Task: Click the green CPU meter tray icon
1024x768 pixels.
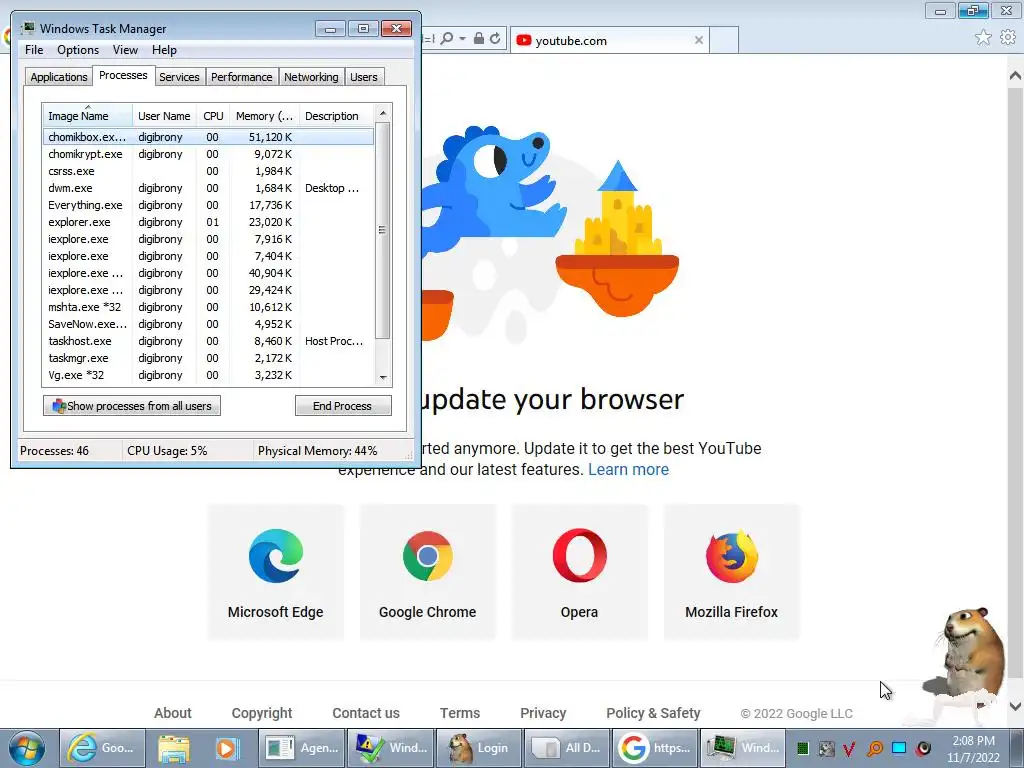Action: click(803, 748)
